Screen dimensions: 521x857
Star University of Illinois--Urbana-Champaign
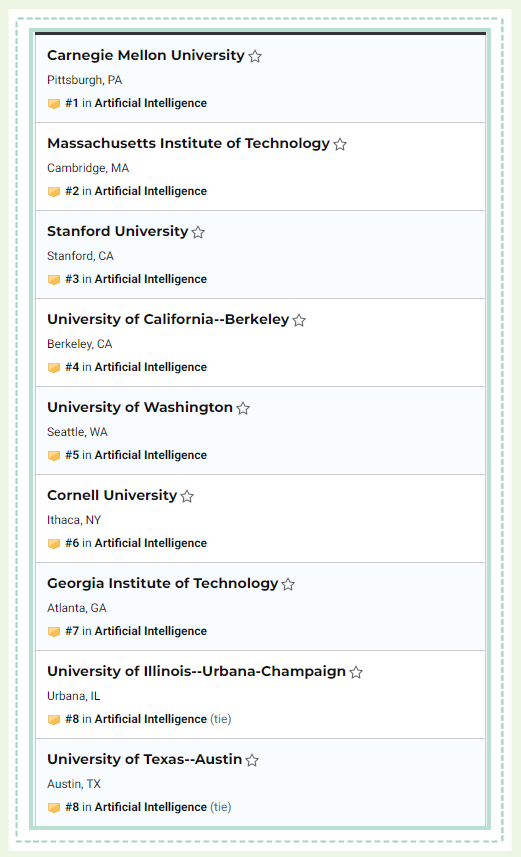point(356,672)
